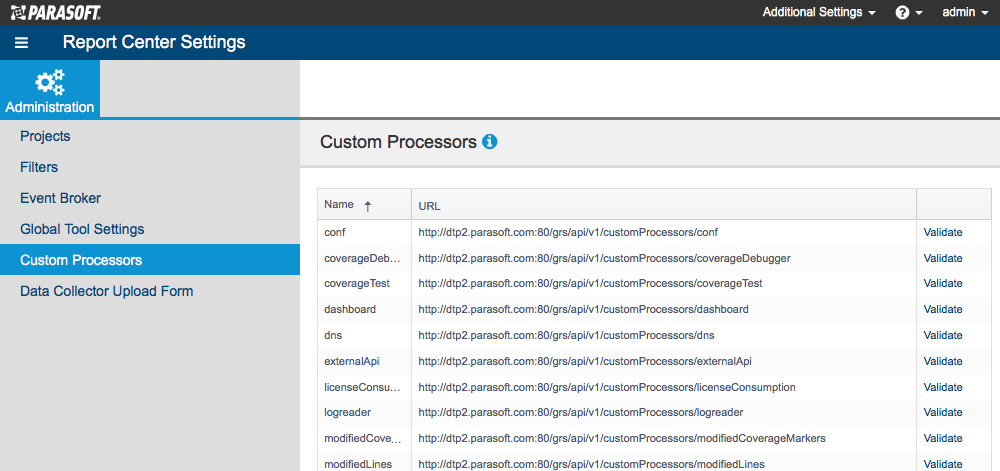Select the externalApi name cell

click(x=365, y=361)
